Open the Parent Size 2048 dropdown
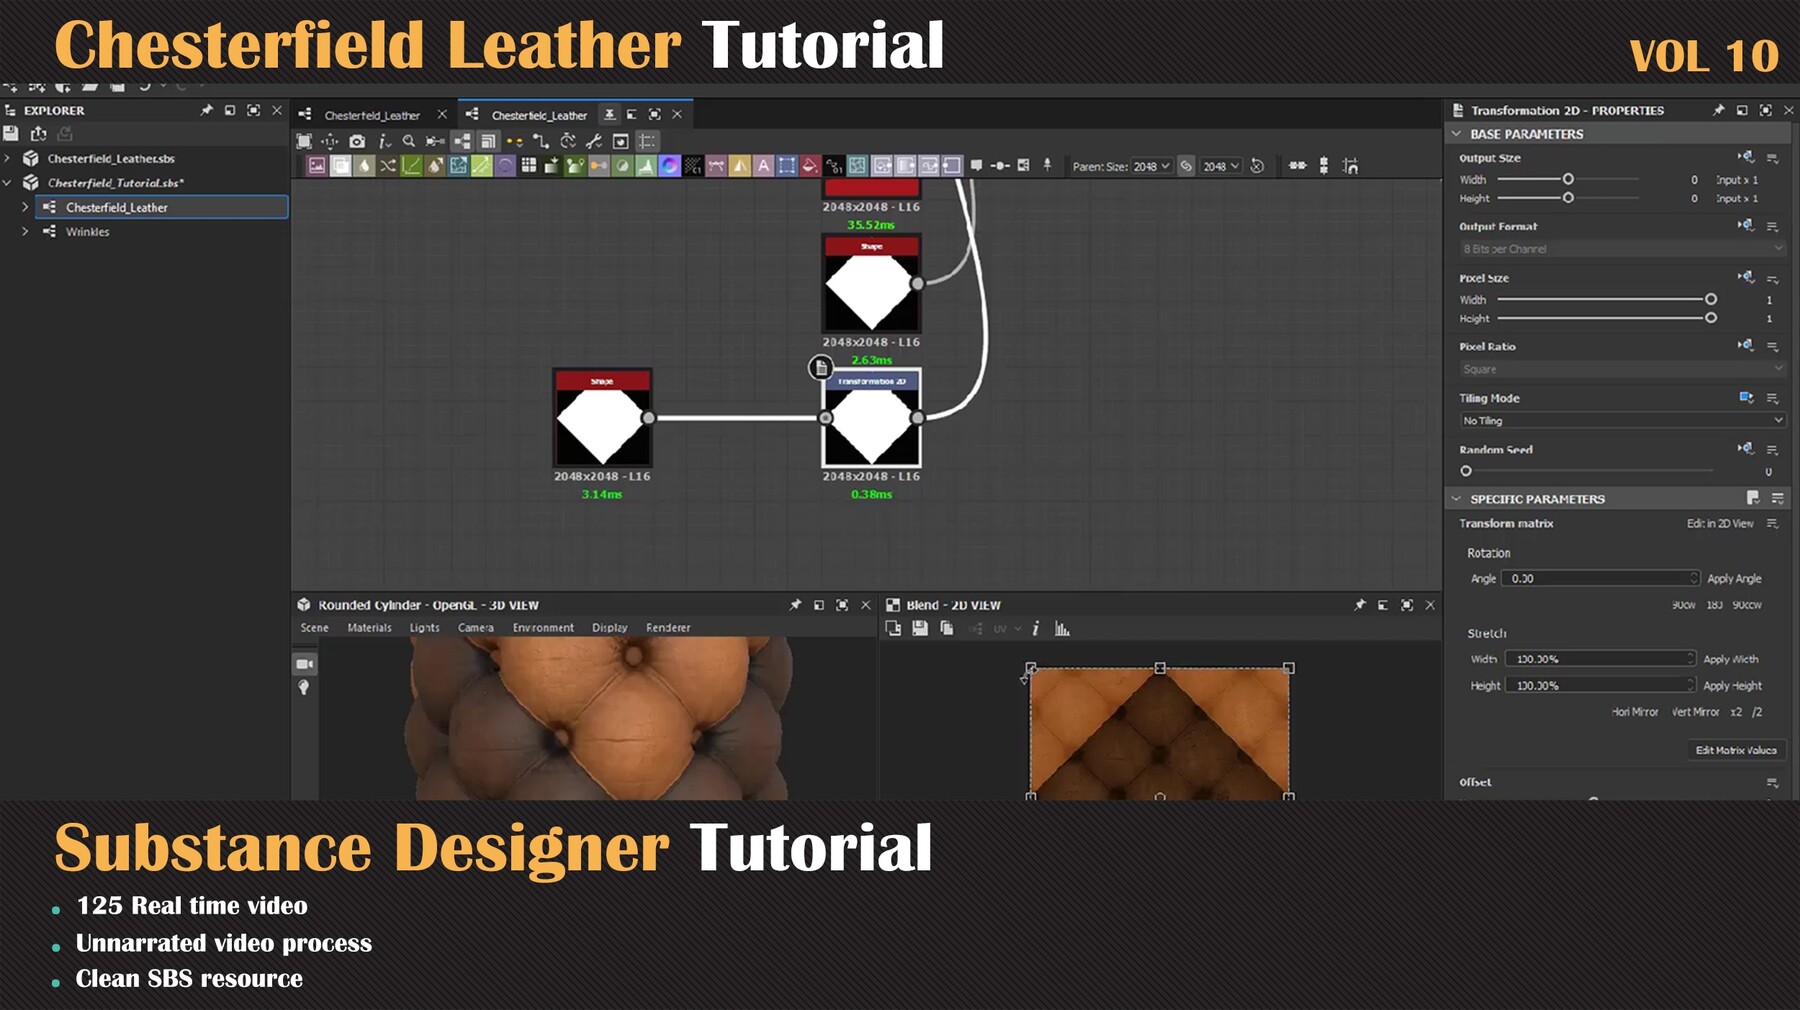This screenshot has width=1800, height=1010. coord(1150,166)
